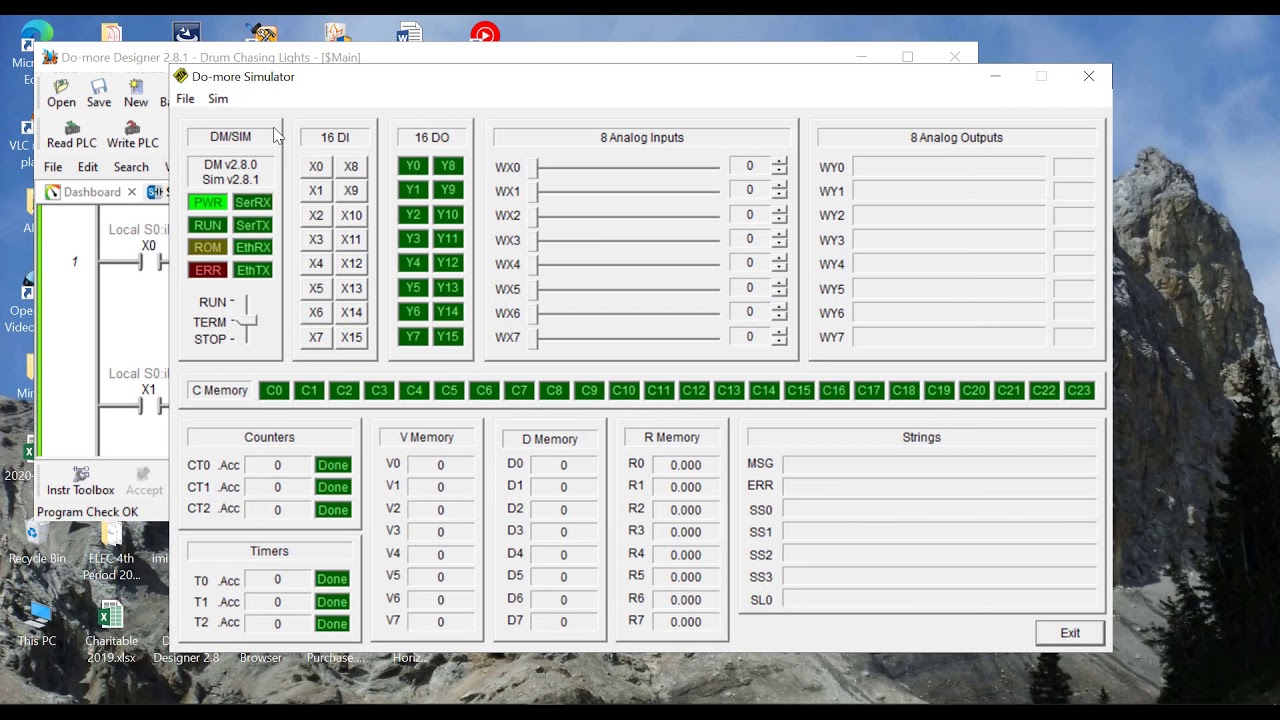Open the Designer File menu
This screenshot has height=720, width=1280.
[53, 167]
